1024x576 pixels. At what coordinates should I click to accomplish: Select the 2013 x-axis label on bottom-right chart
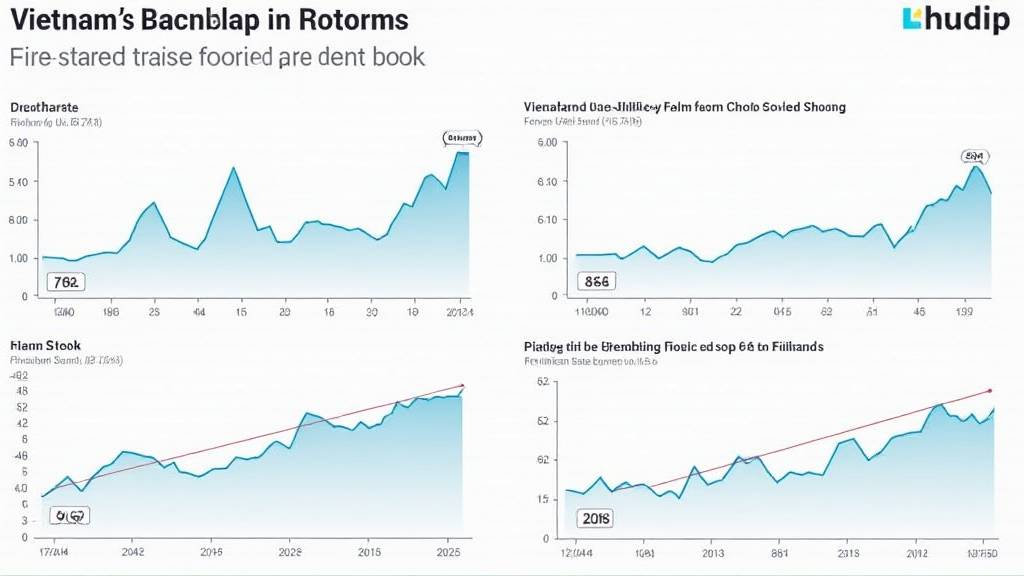click(711, 551)
